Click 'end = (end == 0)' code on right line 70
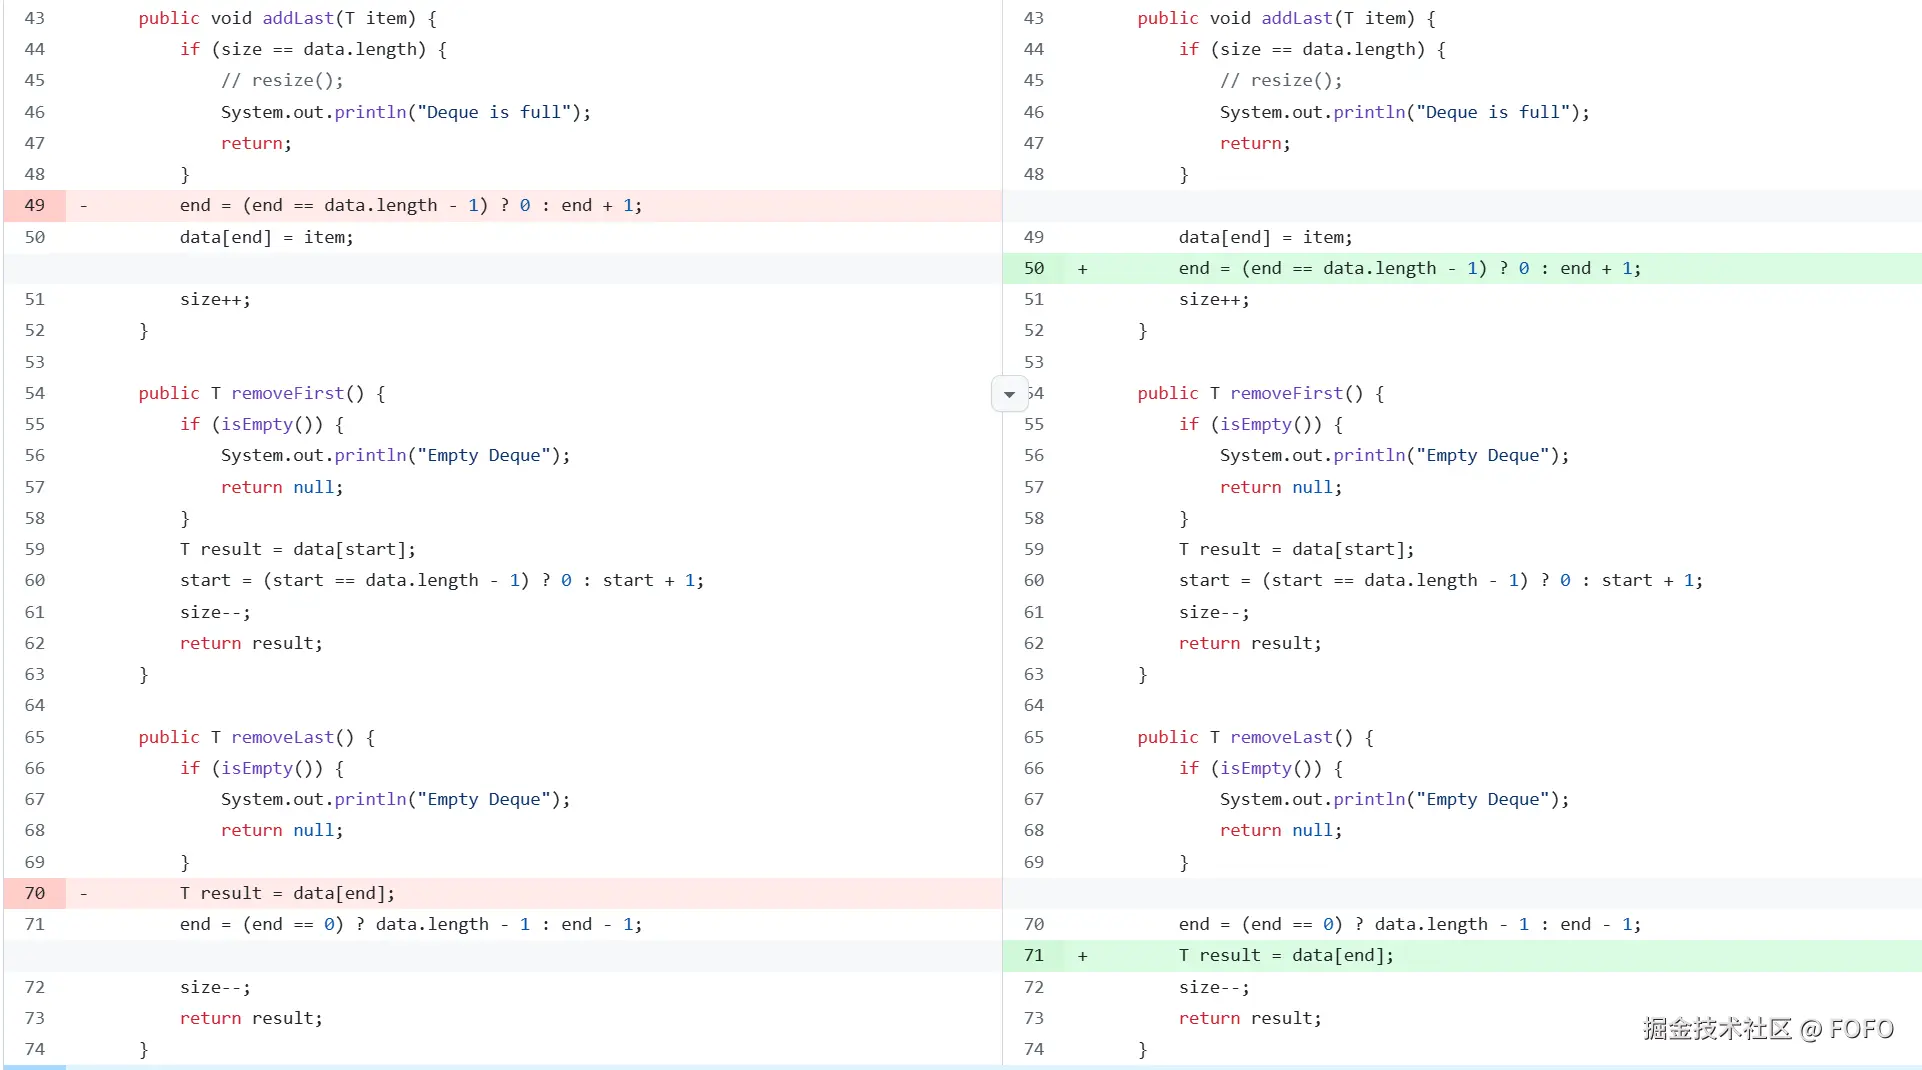The image size is (1922, 1070). pyautogui.click(x=1261, y=925)
